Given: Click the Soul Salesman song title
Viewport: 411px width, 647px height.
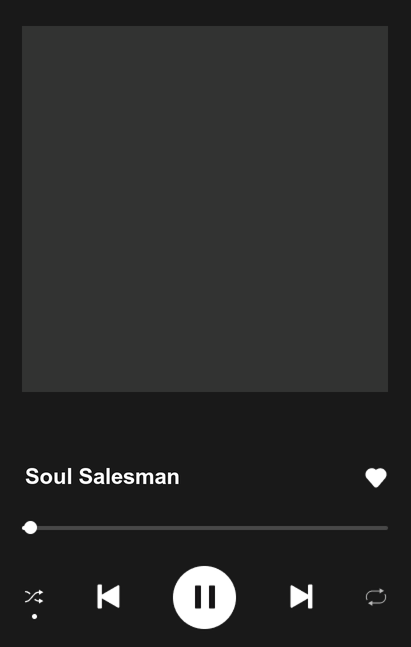Looking at the screenshot, I should tap(102, 477).
